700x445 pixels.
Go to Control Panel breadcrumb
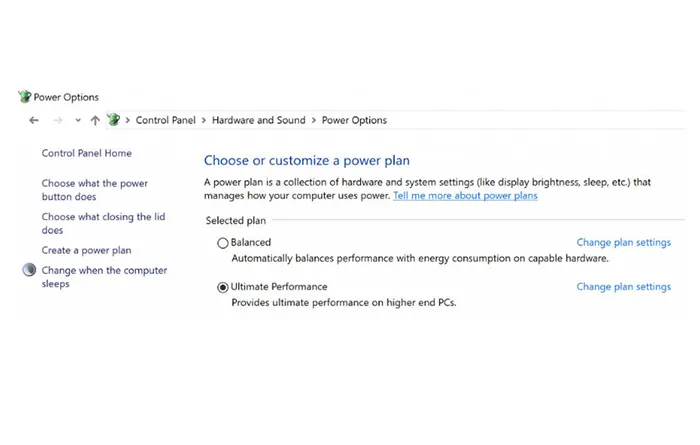click(165, 120)
